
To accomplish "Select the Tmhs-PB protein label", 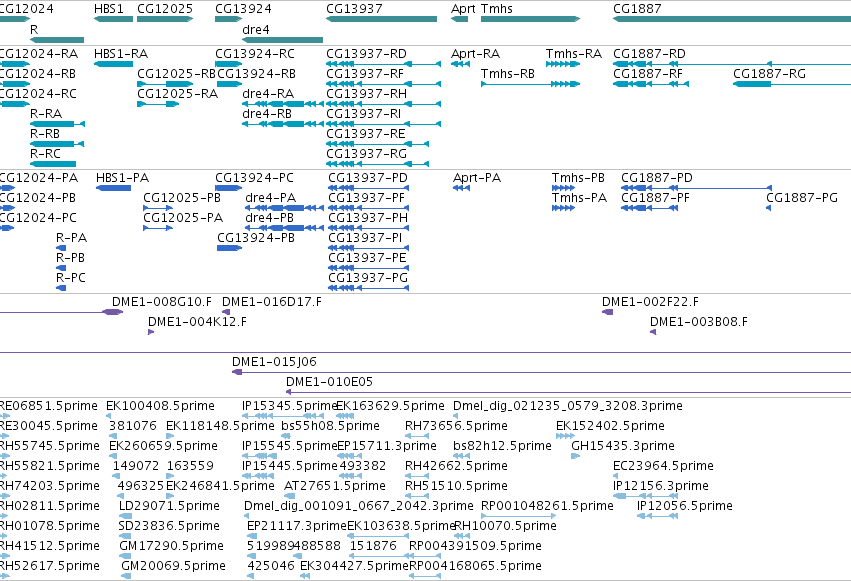I will [579, 178].
